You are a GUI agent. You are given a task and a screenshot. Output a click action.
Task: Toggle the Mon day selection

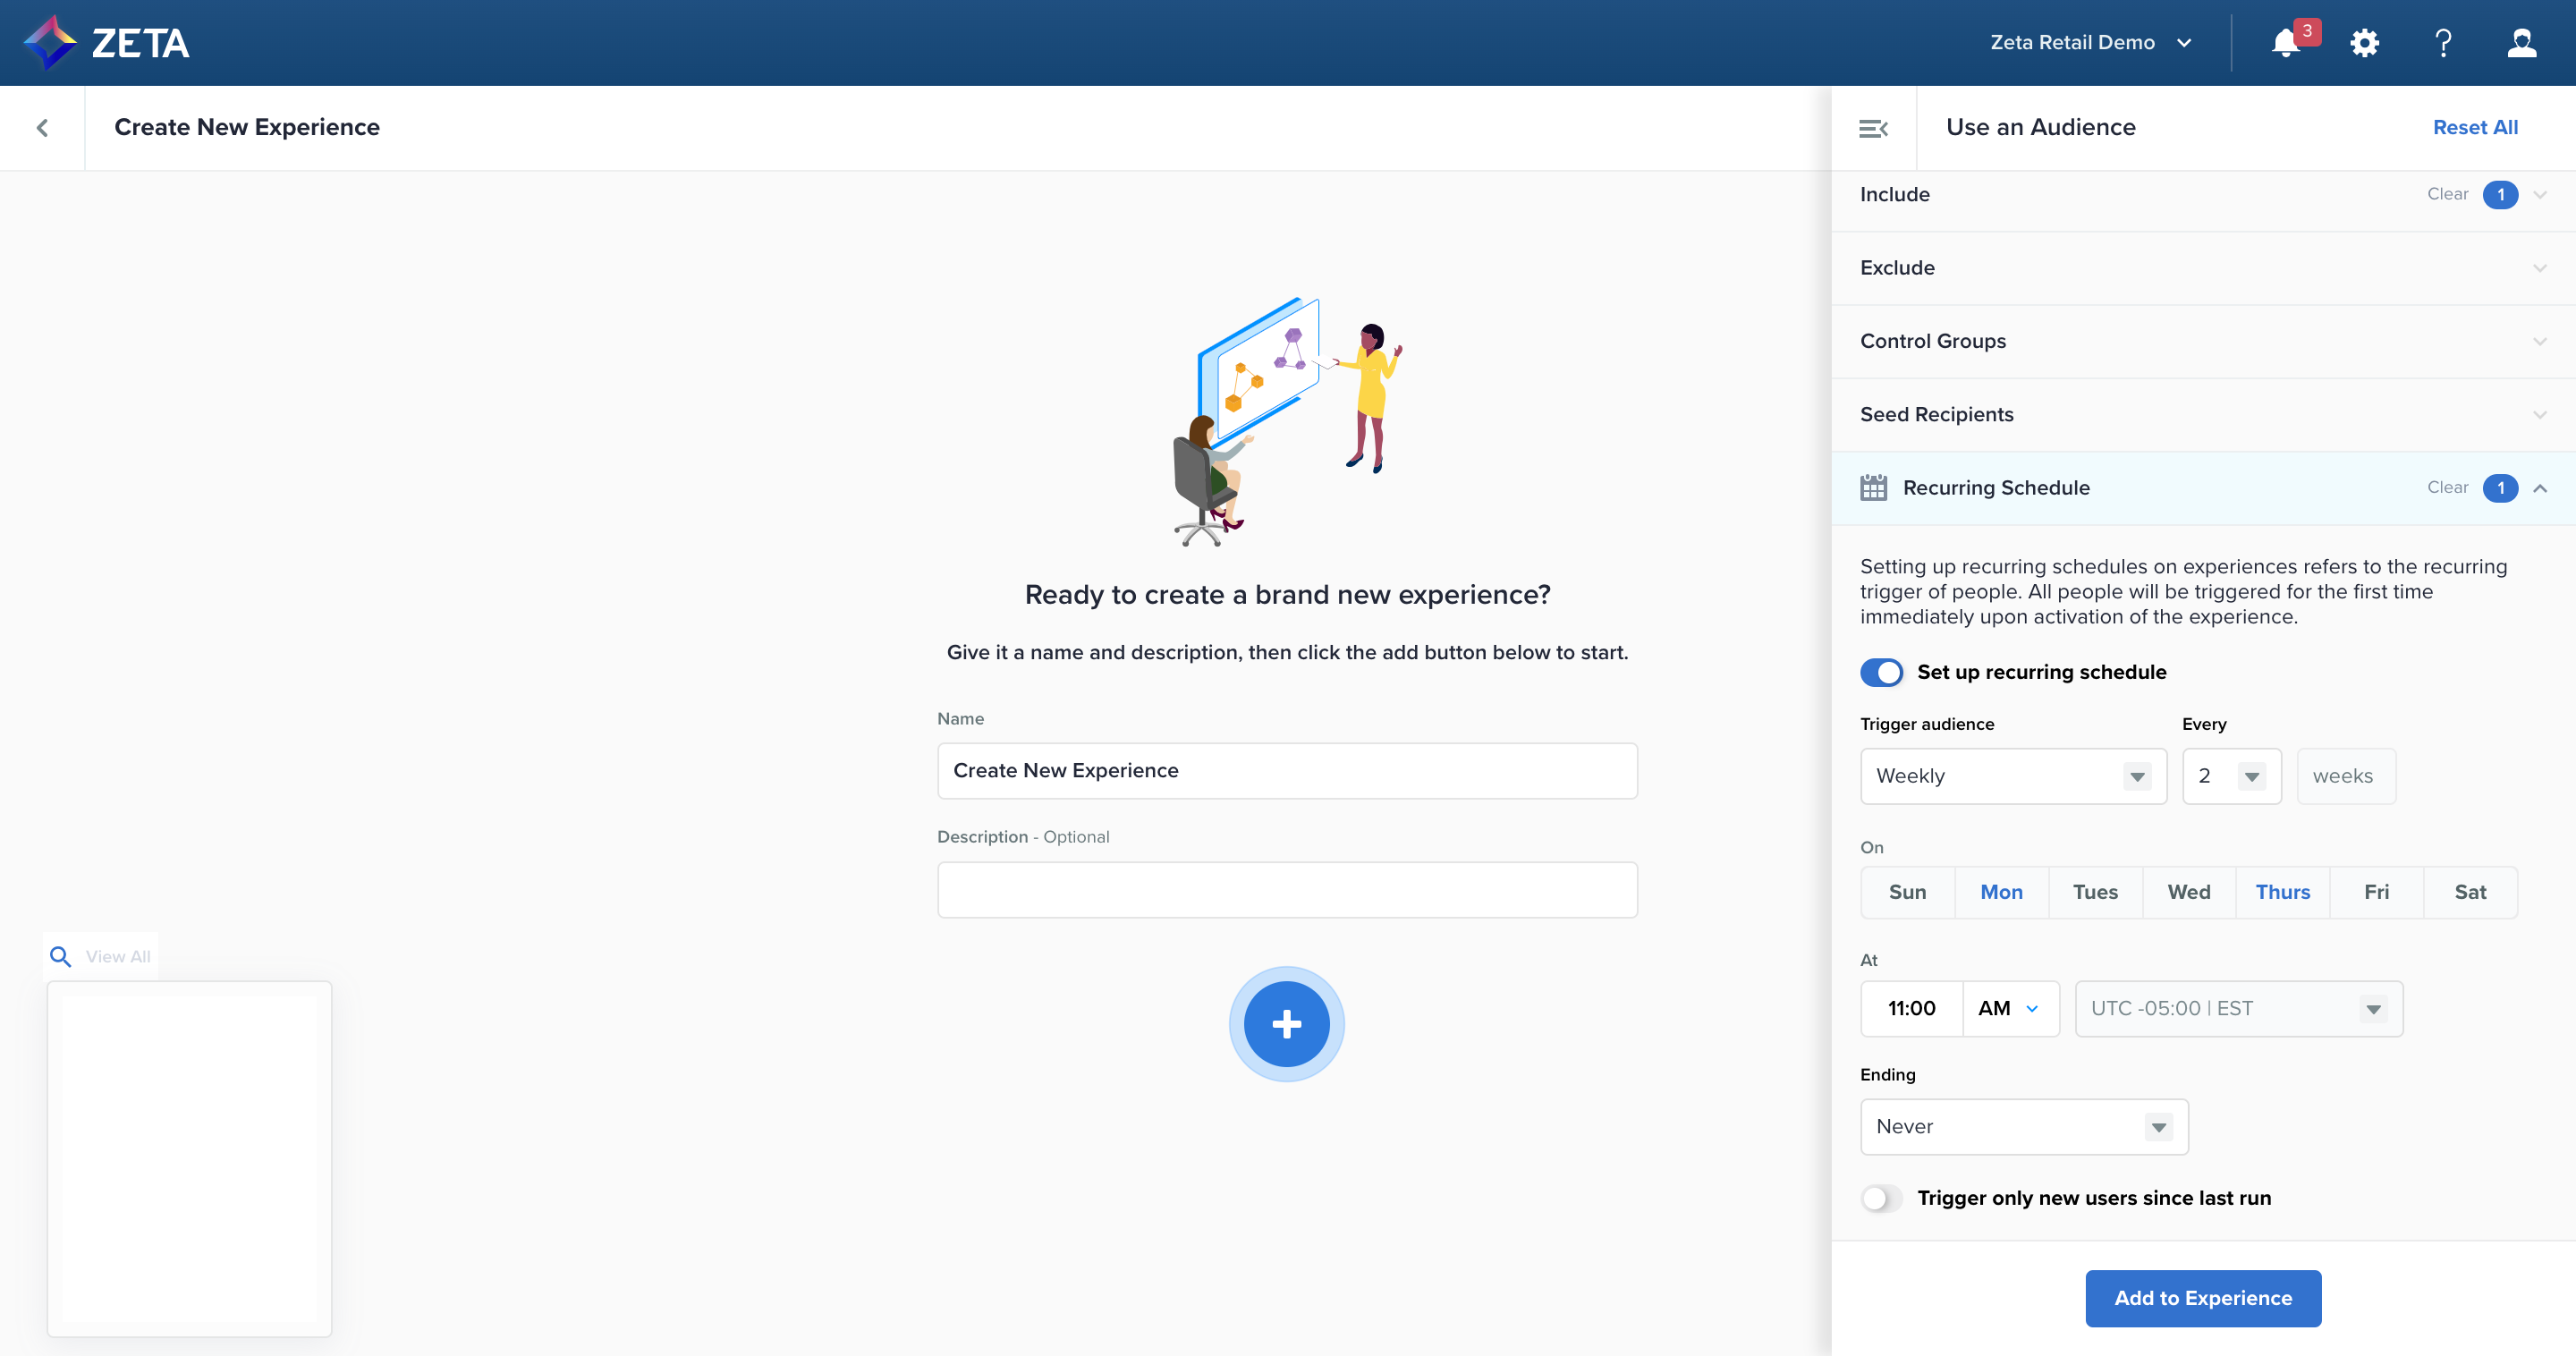[2001, 892]
